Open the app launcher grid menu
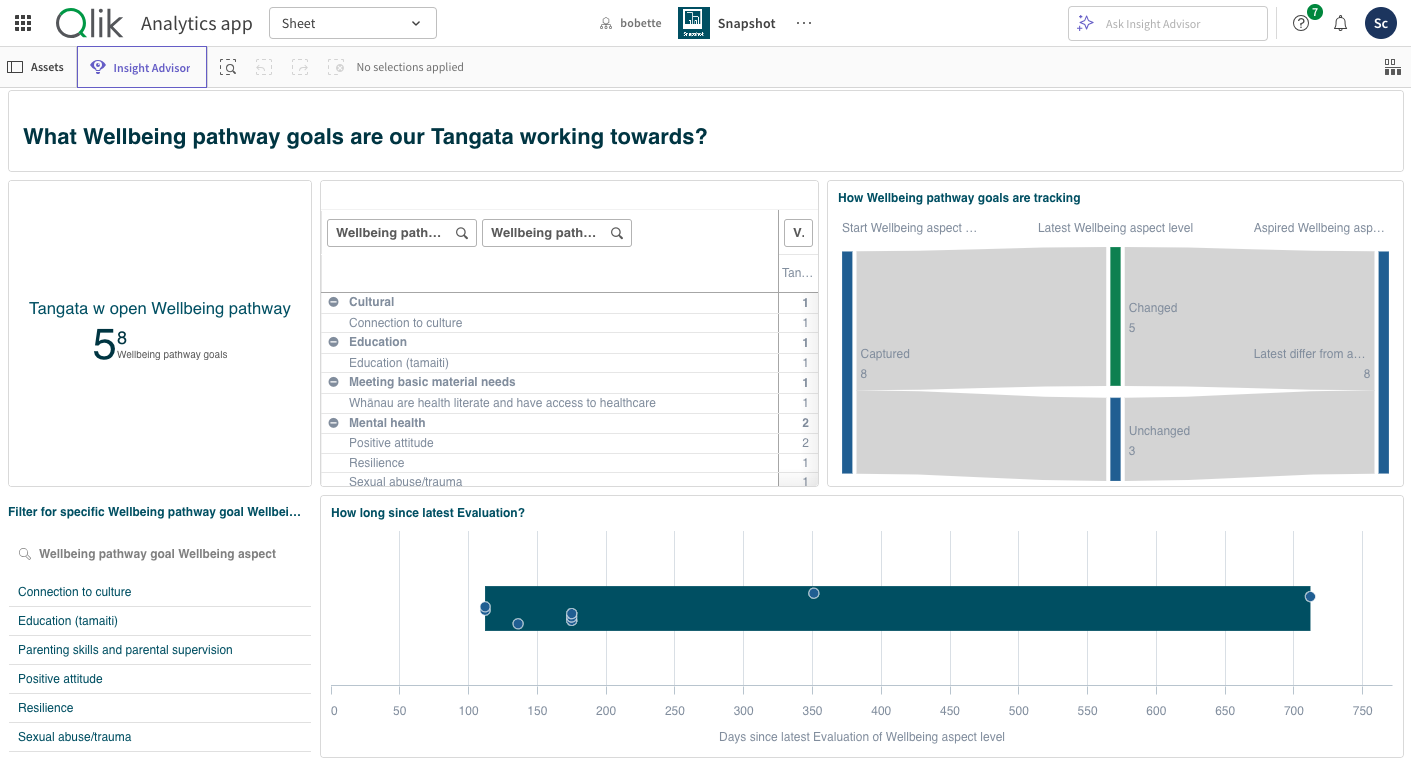Viewport: 1411px width, 764px height. click(x=23, y=23)
